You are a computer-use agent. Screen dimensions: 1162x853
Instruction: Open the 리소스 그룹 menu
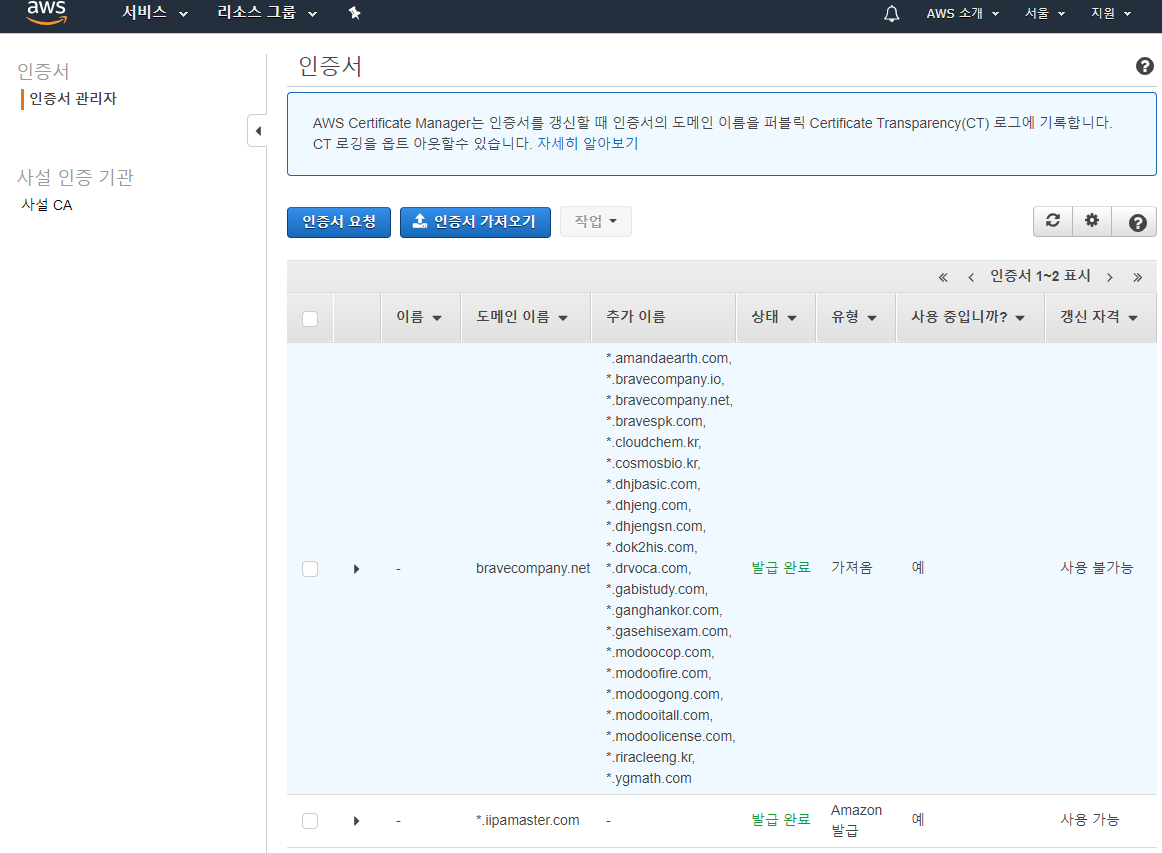pyautogui.click(x=267, y=13)
